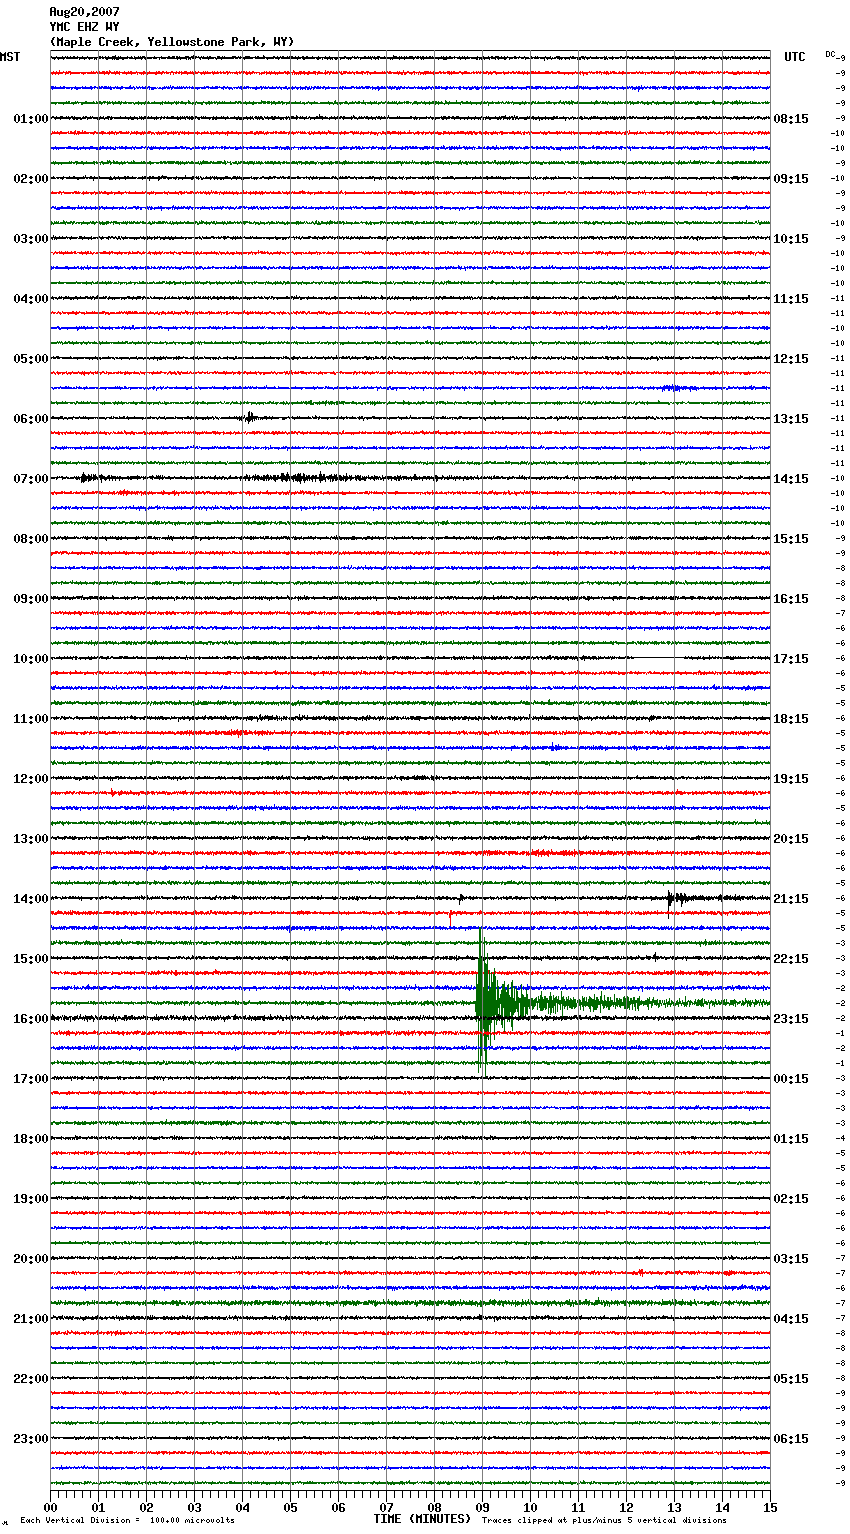The height and width of the screenshot is (1534, 850).
Task: Click the '13:15' UTC time label
Action: [x=791, y=419]
